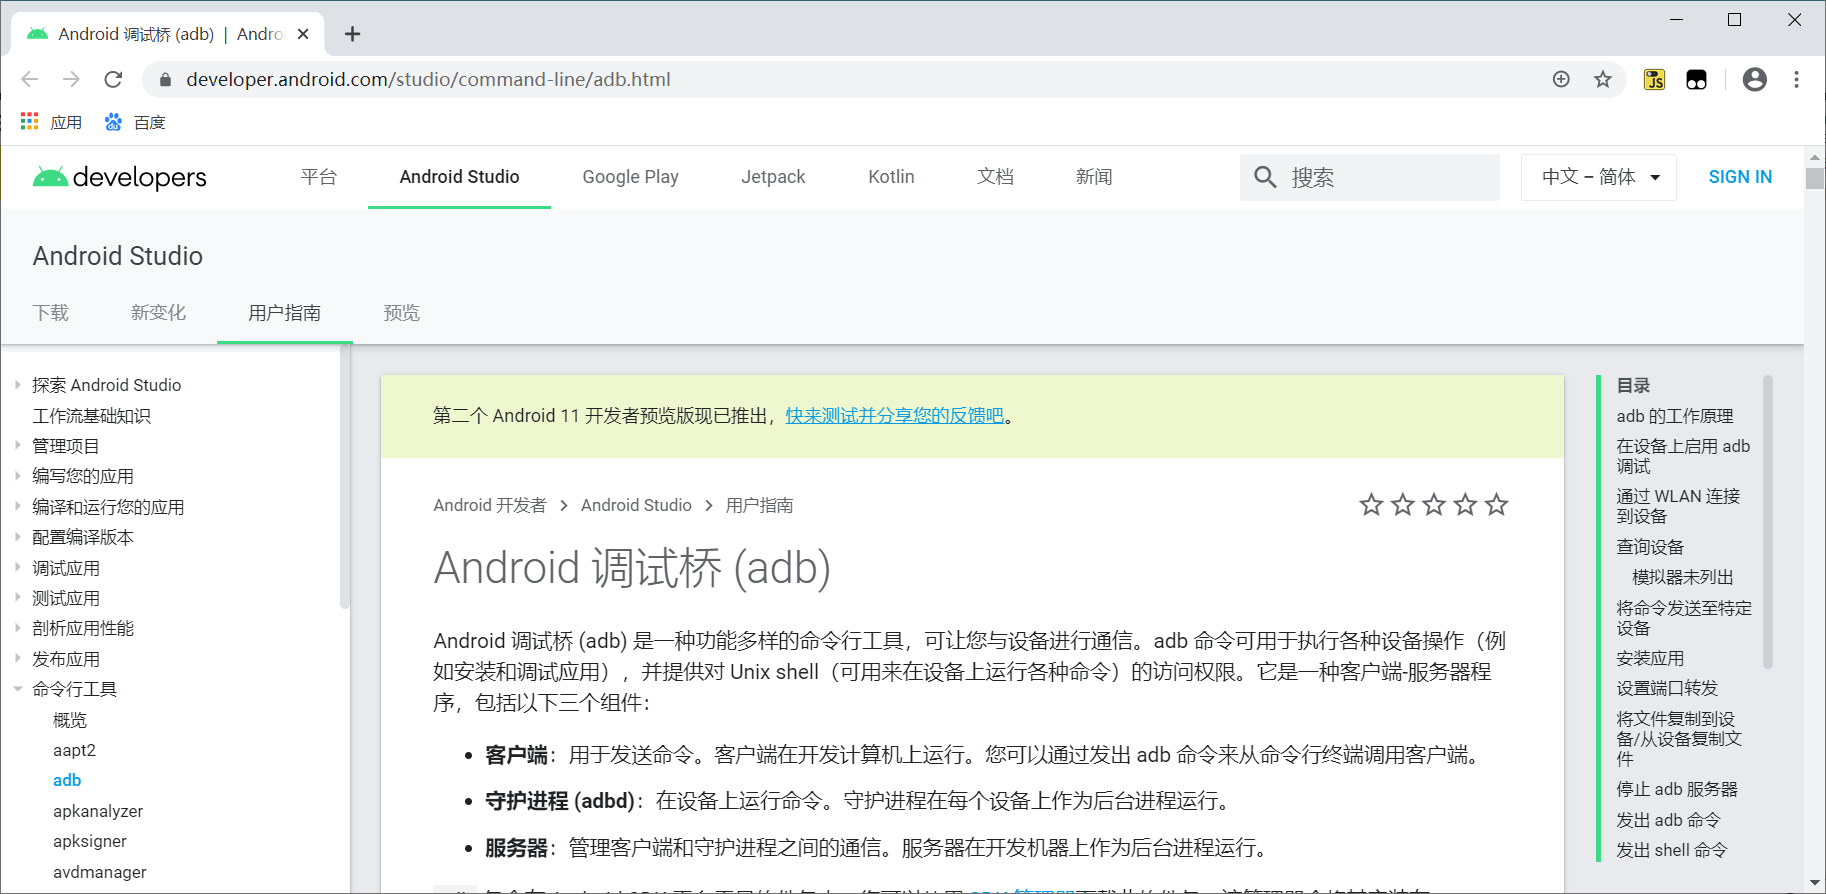Collapse the 命令行工具 section arrow

[x=17, y=689]
